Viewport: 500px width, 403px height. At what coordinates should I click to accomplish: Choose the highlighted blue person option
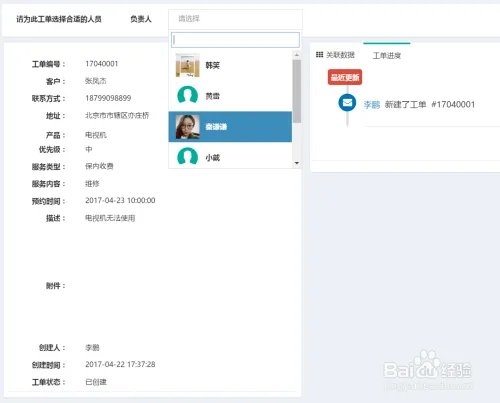230,127
